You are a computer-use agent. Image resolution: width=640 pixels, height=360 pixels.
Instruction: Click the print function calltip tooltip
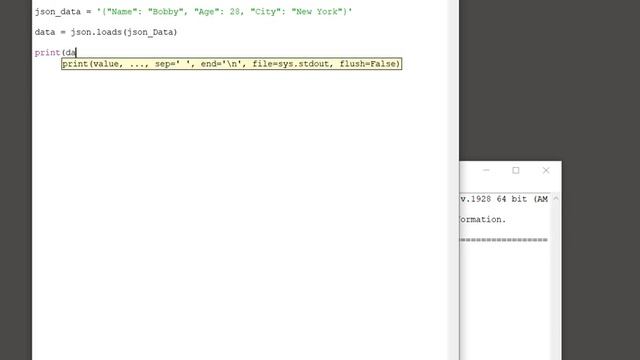click(x=231, y=64)
